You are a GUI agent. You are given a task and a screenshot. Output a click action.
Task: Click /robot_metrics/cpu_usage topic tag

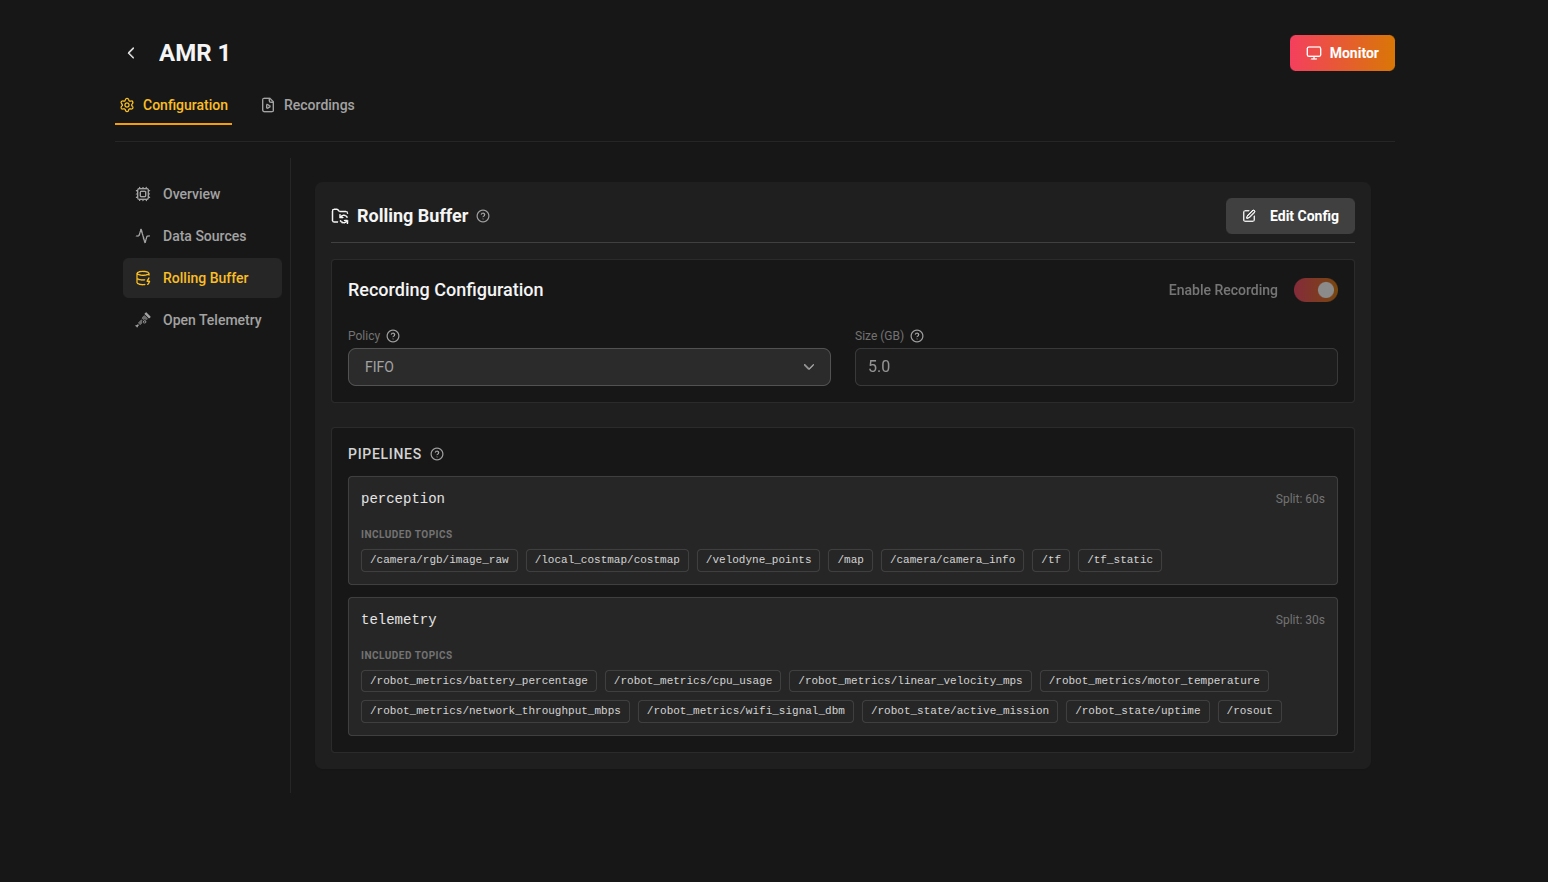coord(693,681)
